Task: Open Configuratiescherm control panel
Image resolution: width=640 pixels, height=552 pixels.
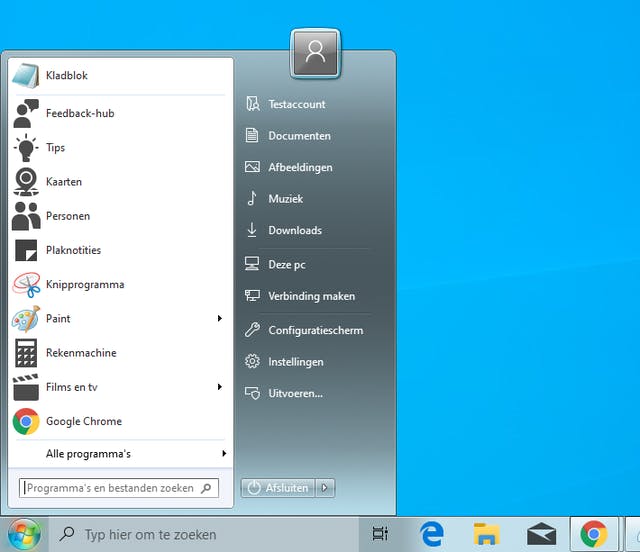Action: point(315,330)
